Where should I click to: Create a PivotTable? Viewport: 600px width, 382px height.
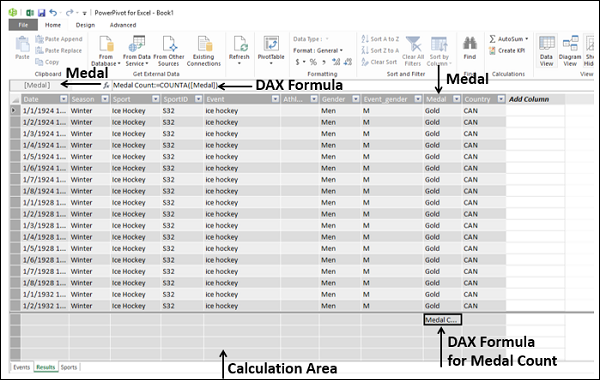(271, 50)
